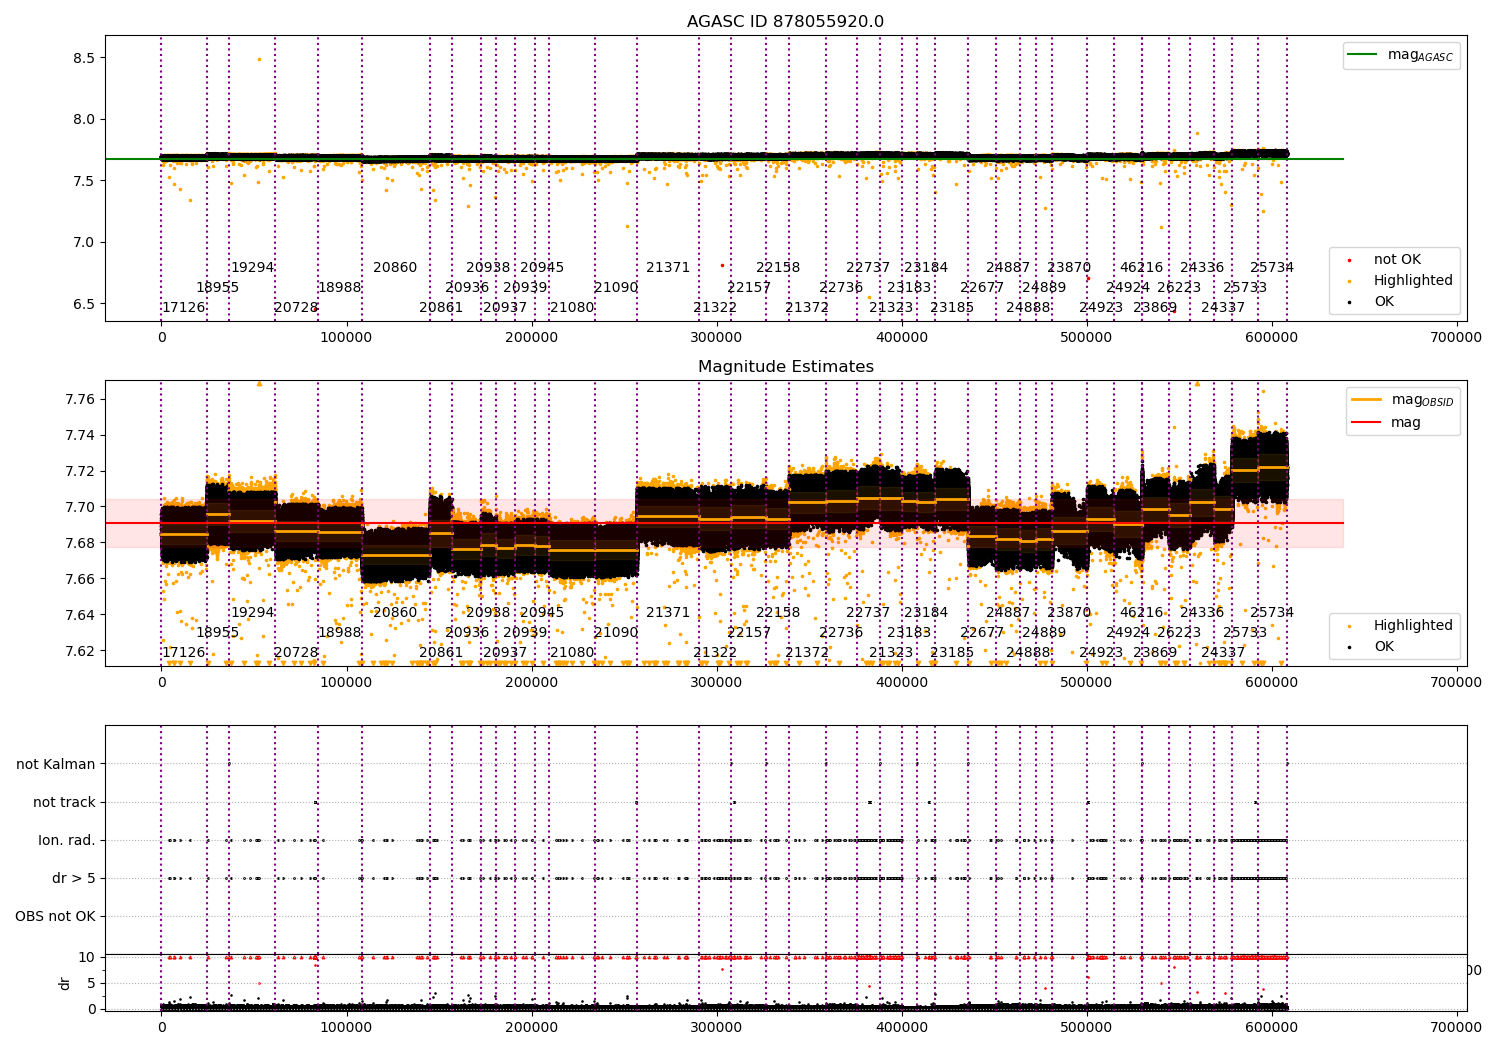Viewport: 1500px width, 1050px height.
Task: Click y-axis tick value 7.74
Action: coord(80,435)
